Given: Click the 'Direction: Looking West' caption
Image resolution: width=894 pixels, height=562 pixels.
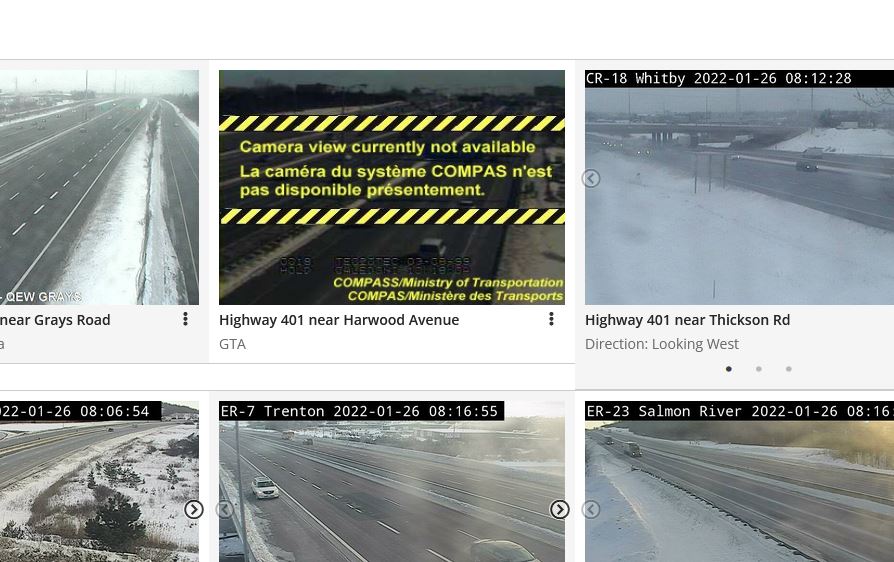Looking at the screenshot, I should tap(661, 344).
